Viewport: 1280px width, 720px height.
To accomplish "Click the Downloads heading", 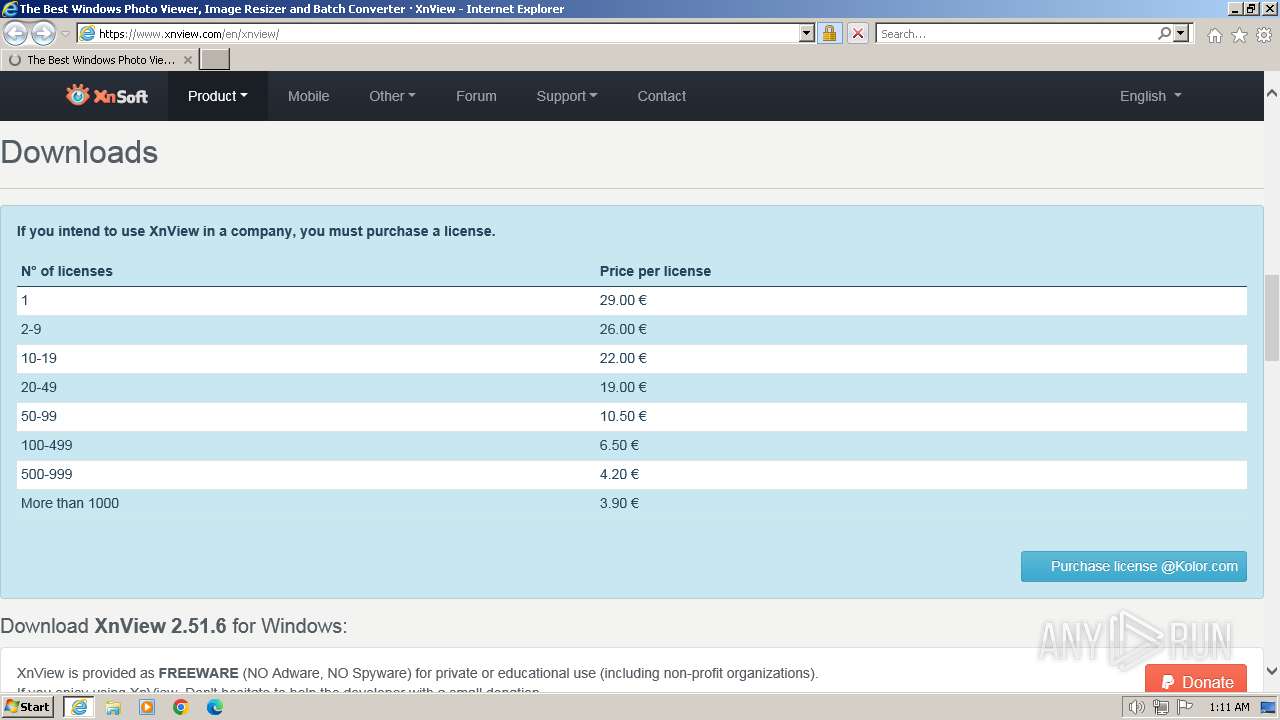I will coord(79,152).
